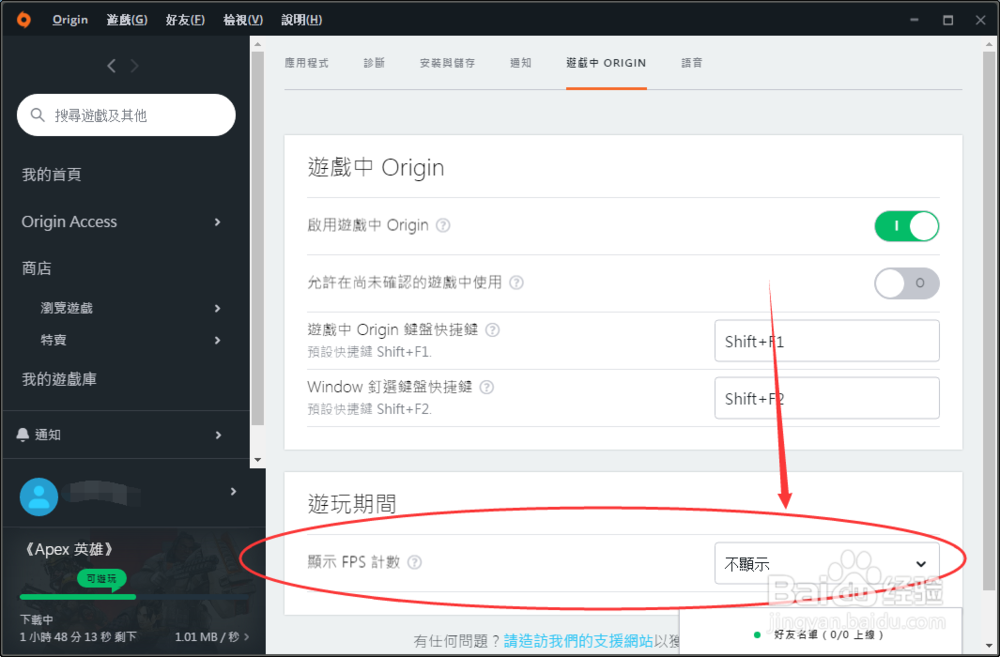Click the Apex 英雄 download progress bar
This screenshot has height=657, width=1000.
134,597
